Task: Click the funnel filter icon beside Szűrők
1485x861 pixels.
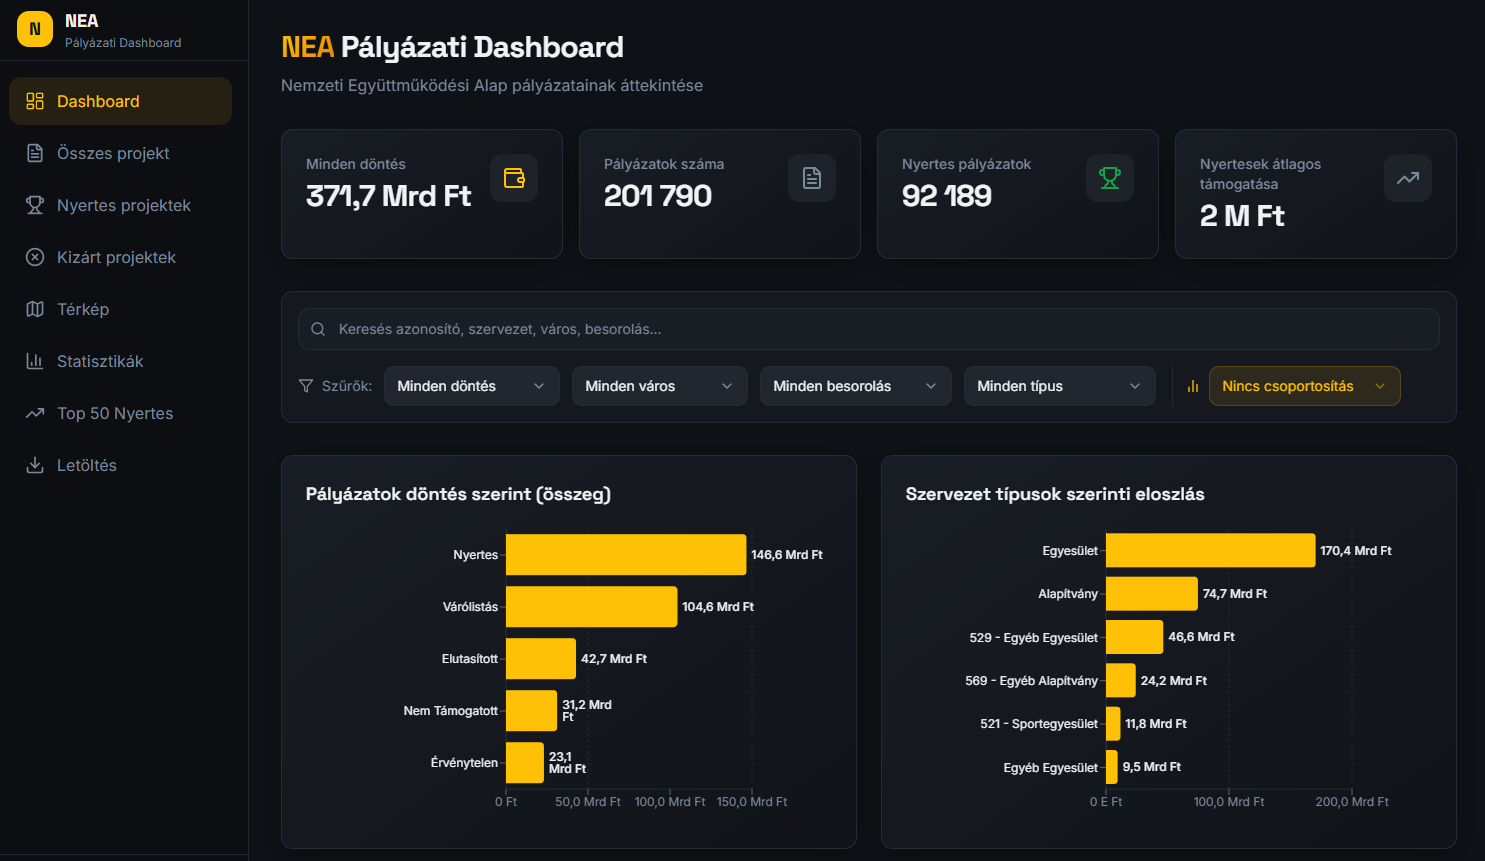Action: tap(306, 386)
